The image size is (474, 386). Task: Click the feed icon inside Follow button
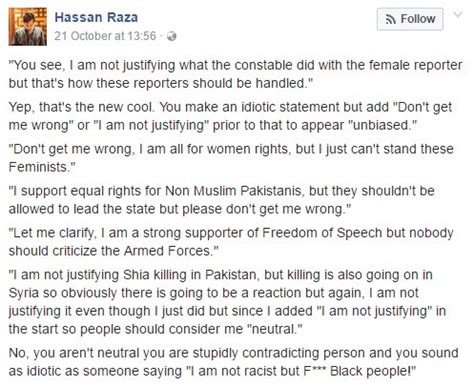point(390,19)
